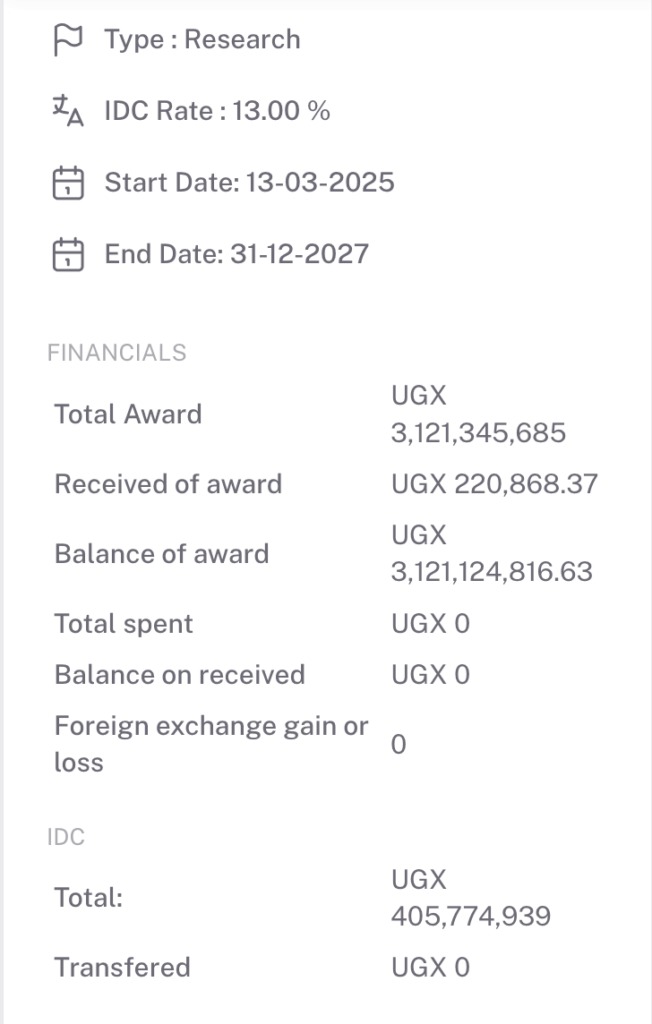The image size is (652, 1024).
Task: Select the Type : Research text
Action: point(203,40)
